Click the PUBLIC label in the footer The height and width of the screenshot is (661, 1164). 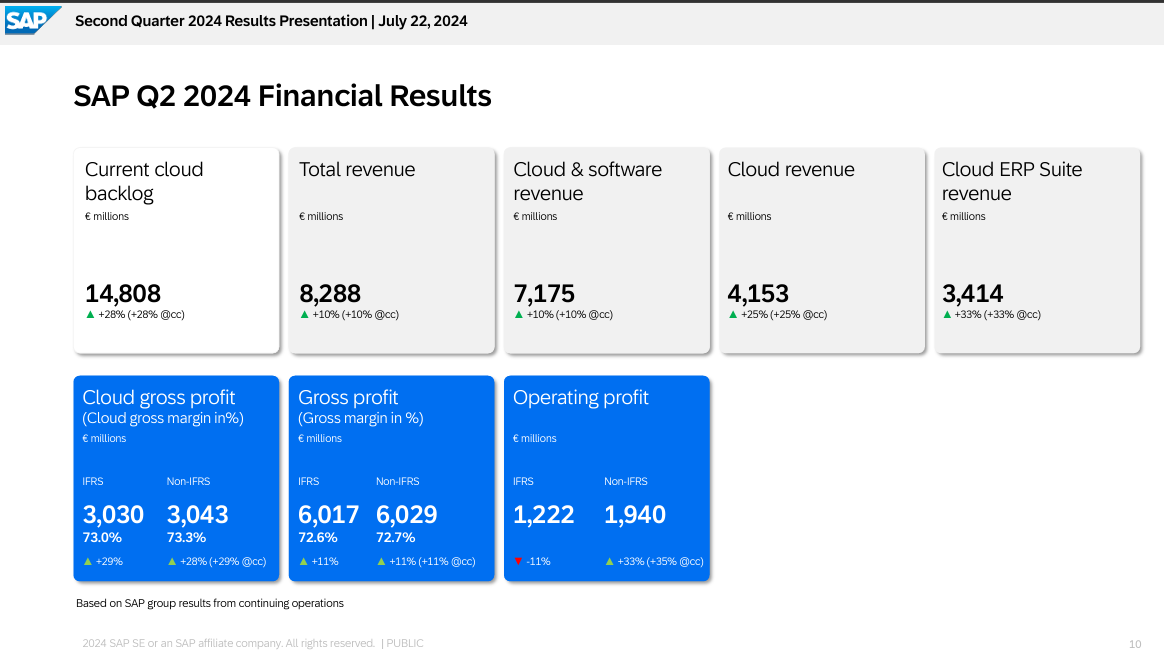pos(406,643)
